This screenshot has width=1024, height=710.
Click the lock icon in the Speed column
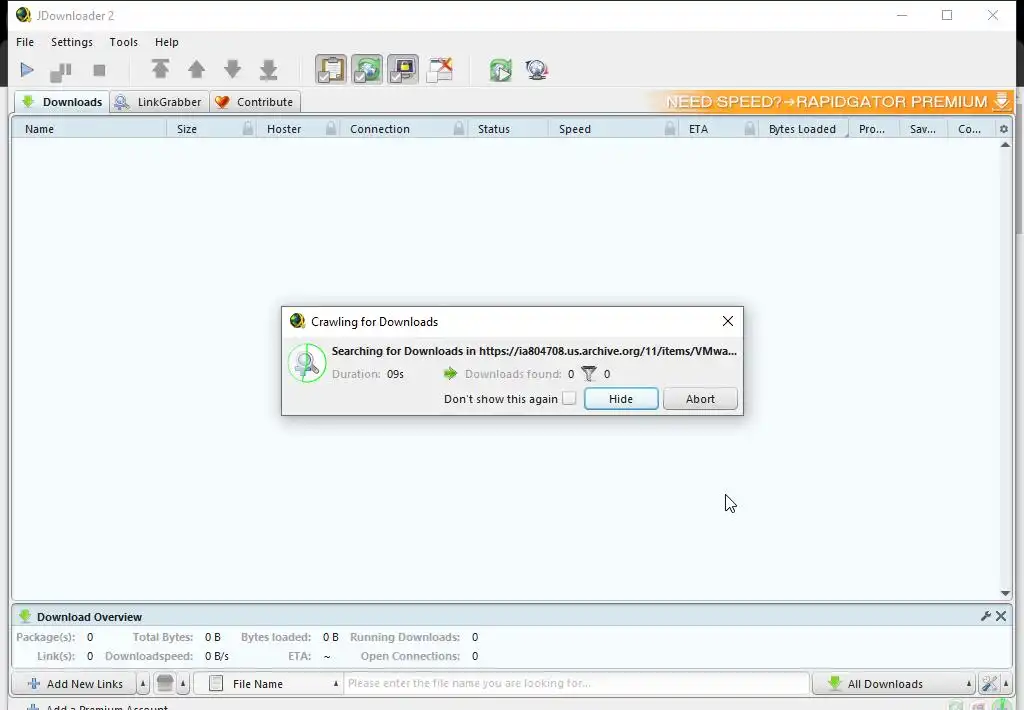(x=670, y=129)
